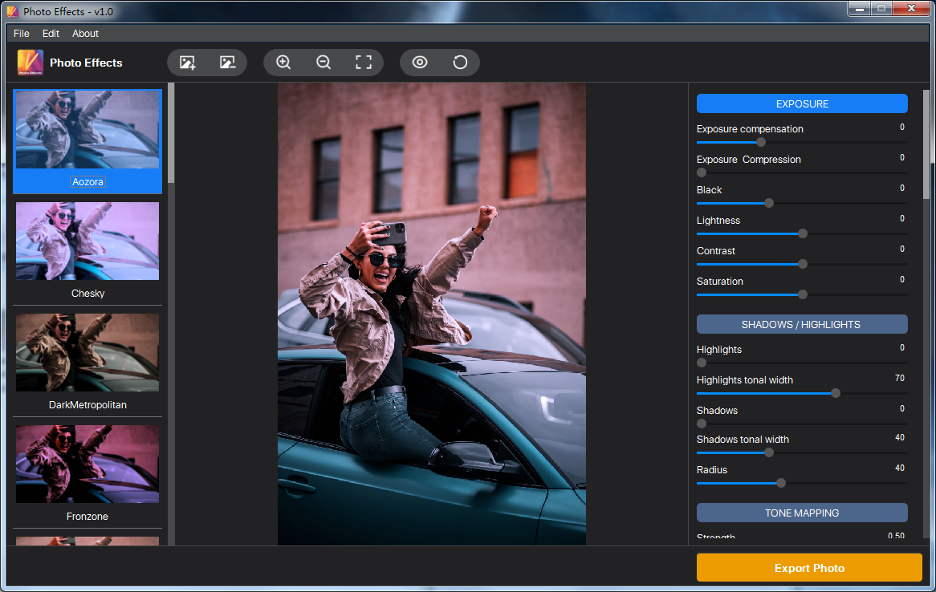Fit photo to screen with frame icon
This screenshot has width=936, height=592.
pyautogui.click(x=364, y=63)
